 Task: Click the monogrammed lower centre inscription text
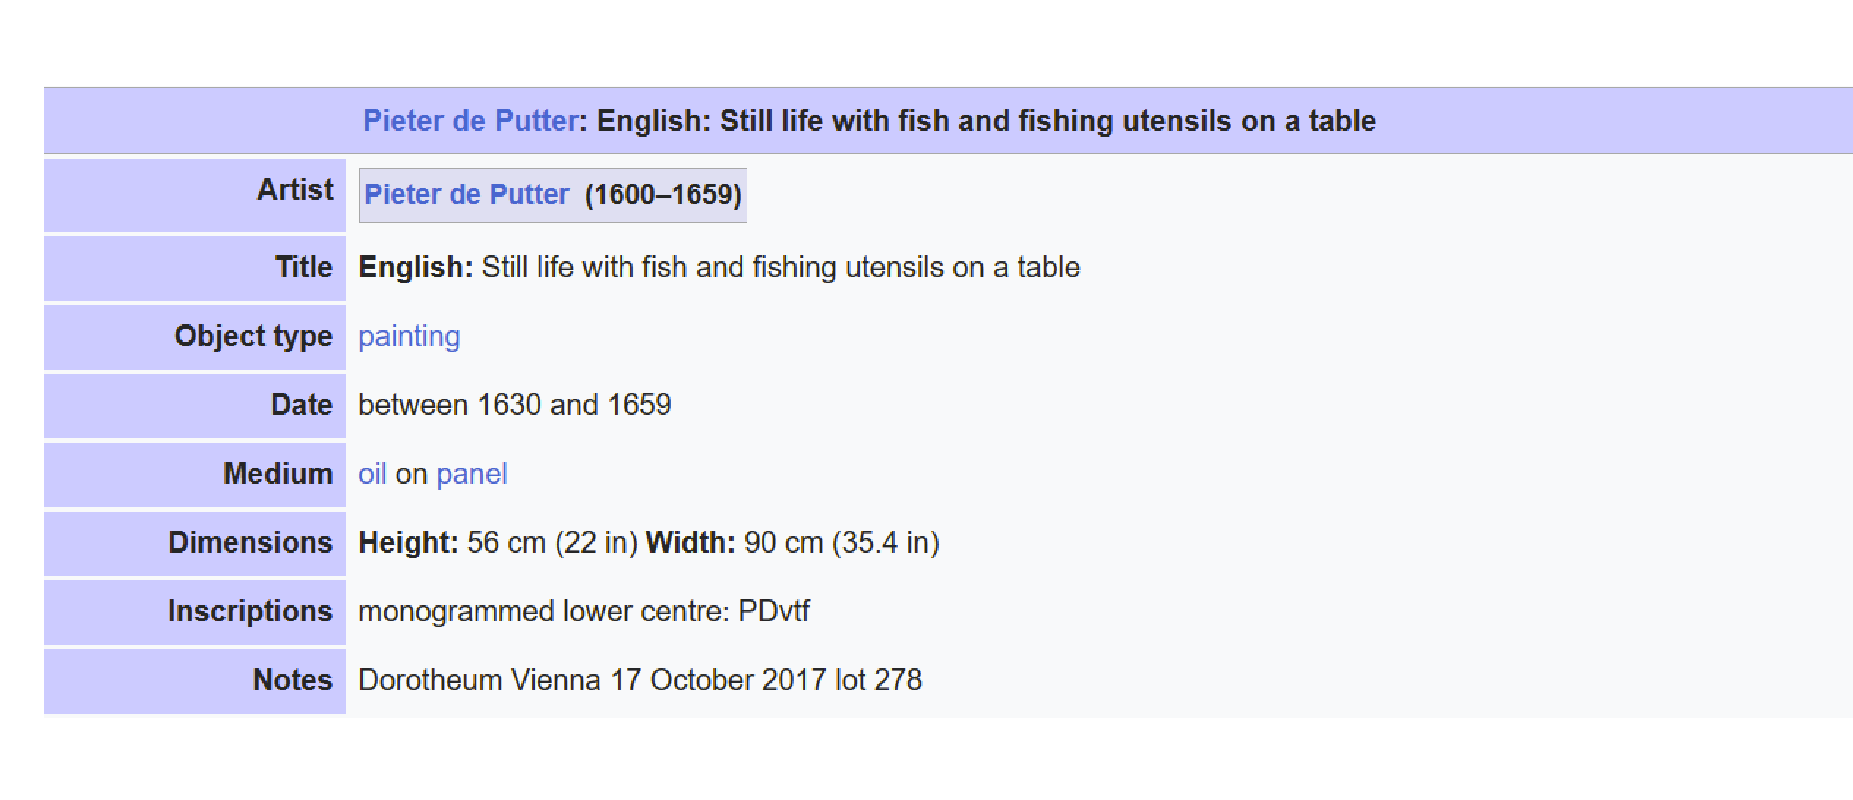pyautogui.click(x=584, y=611)
